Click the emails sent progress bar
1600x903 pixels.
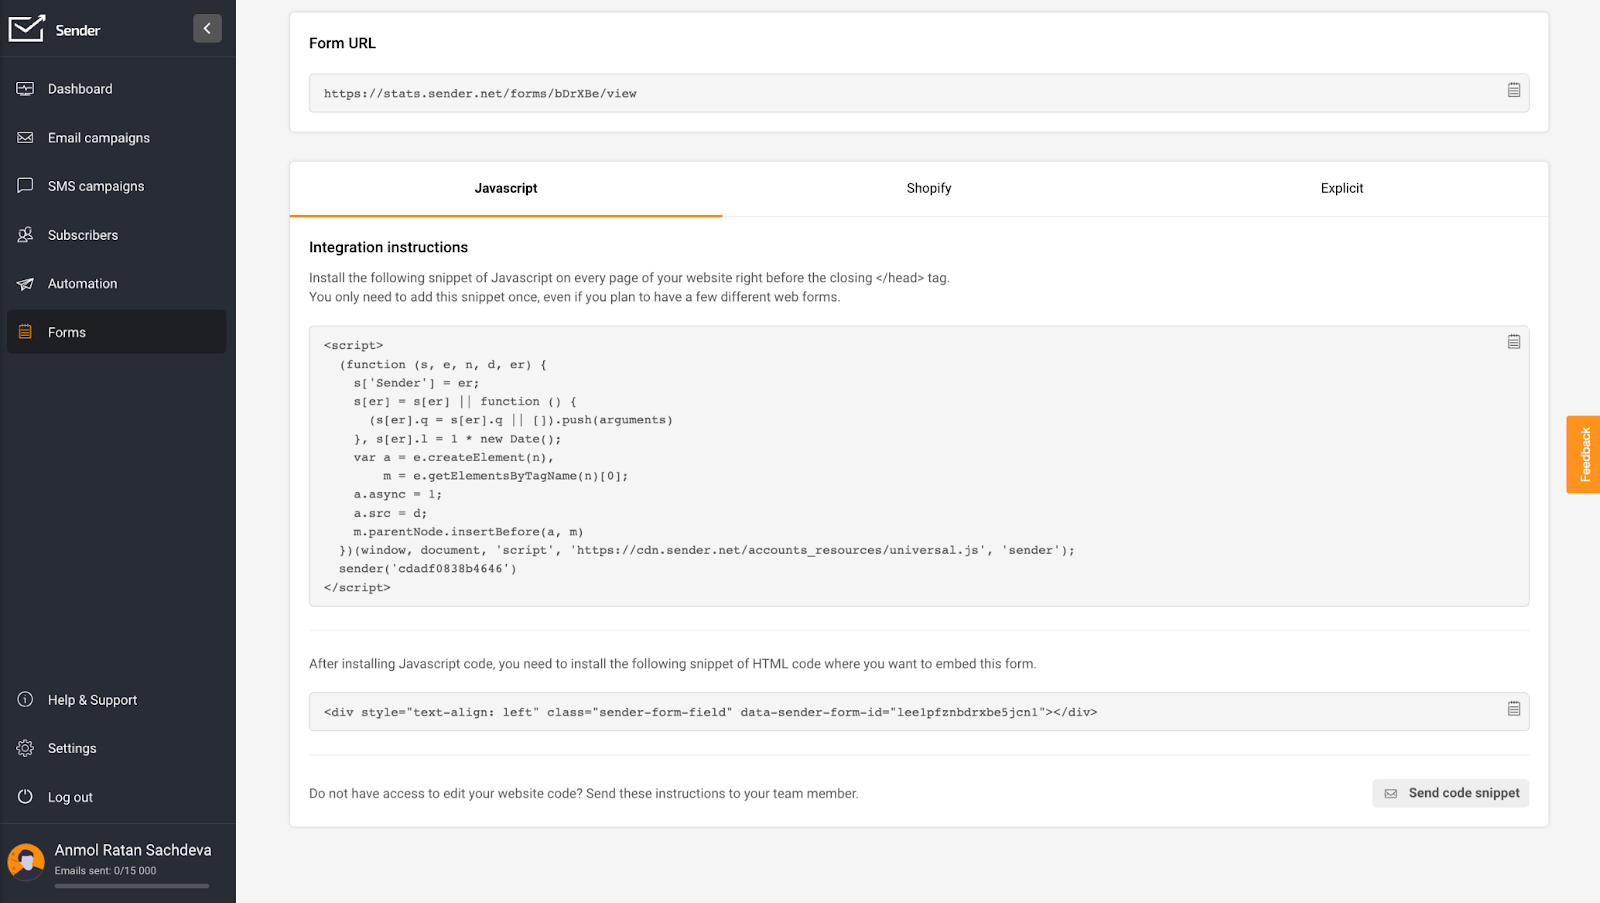[x=132, y=886]
